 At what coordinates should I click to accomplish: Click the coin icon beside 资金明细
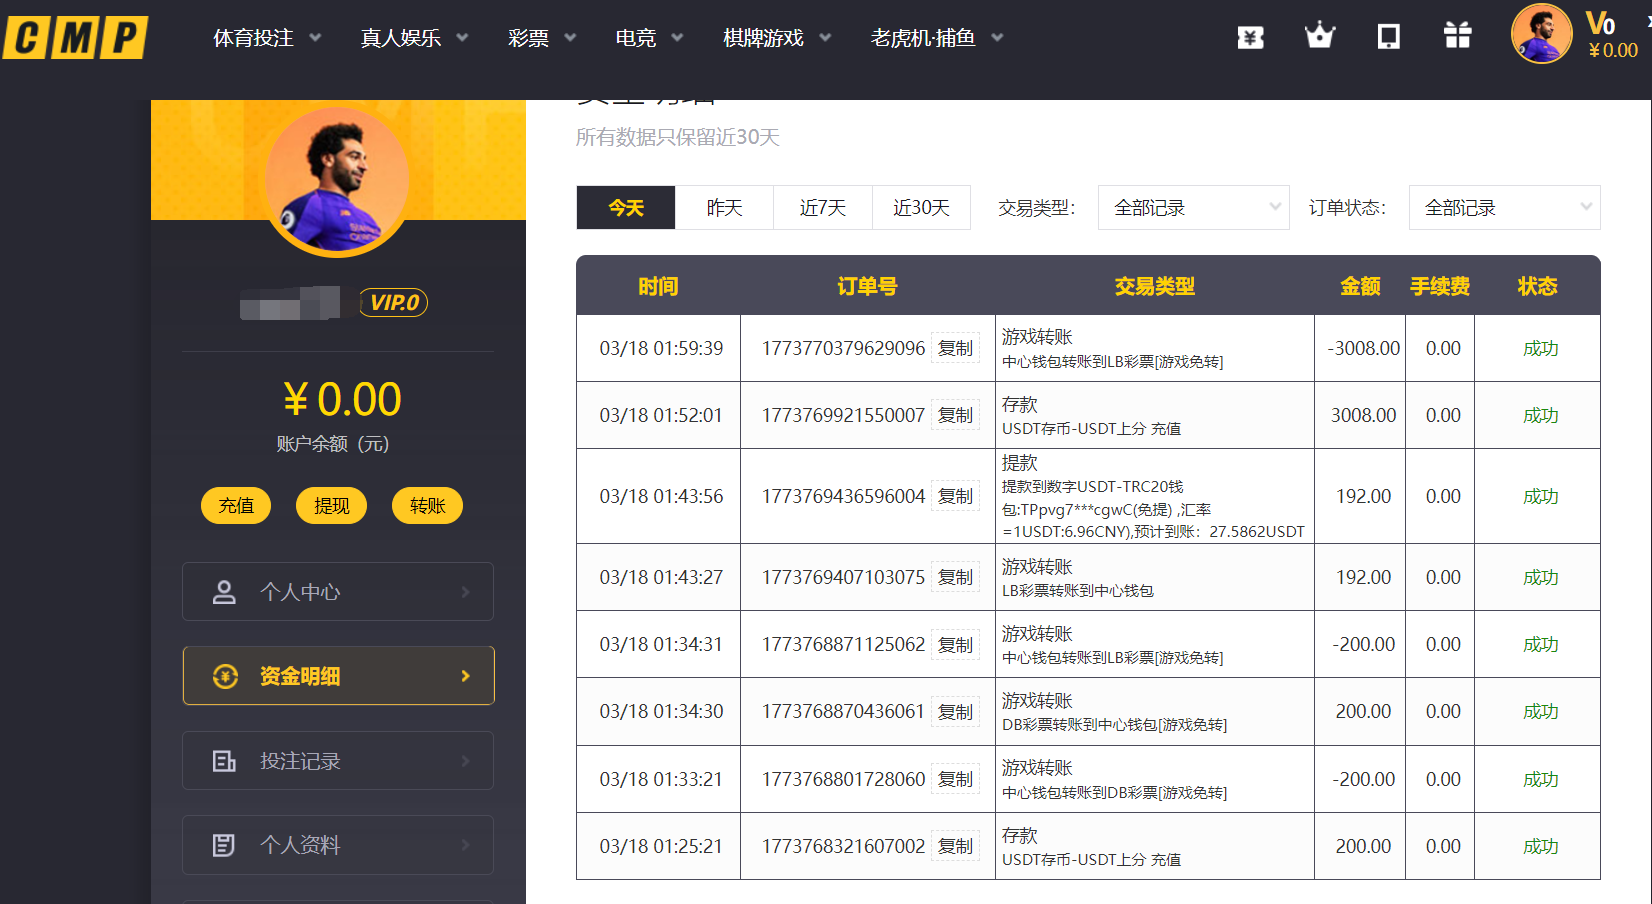pos(222,675)
